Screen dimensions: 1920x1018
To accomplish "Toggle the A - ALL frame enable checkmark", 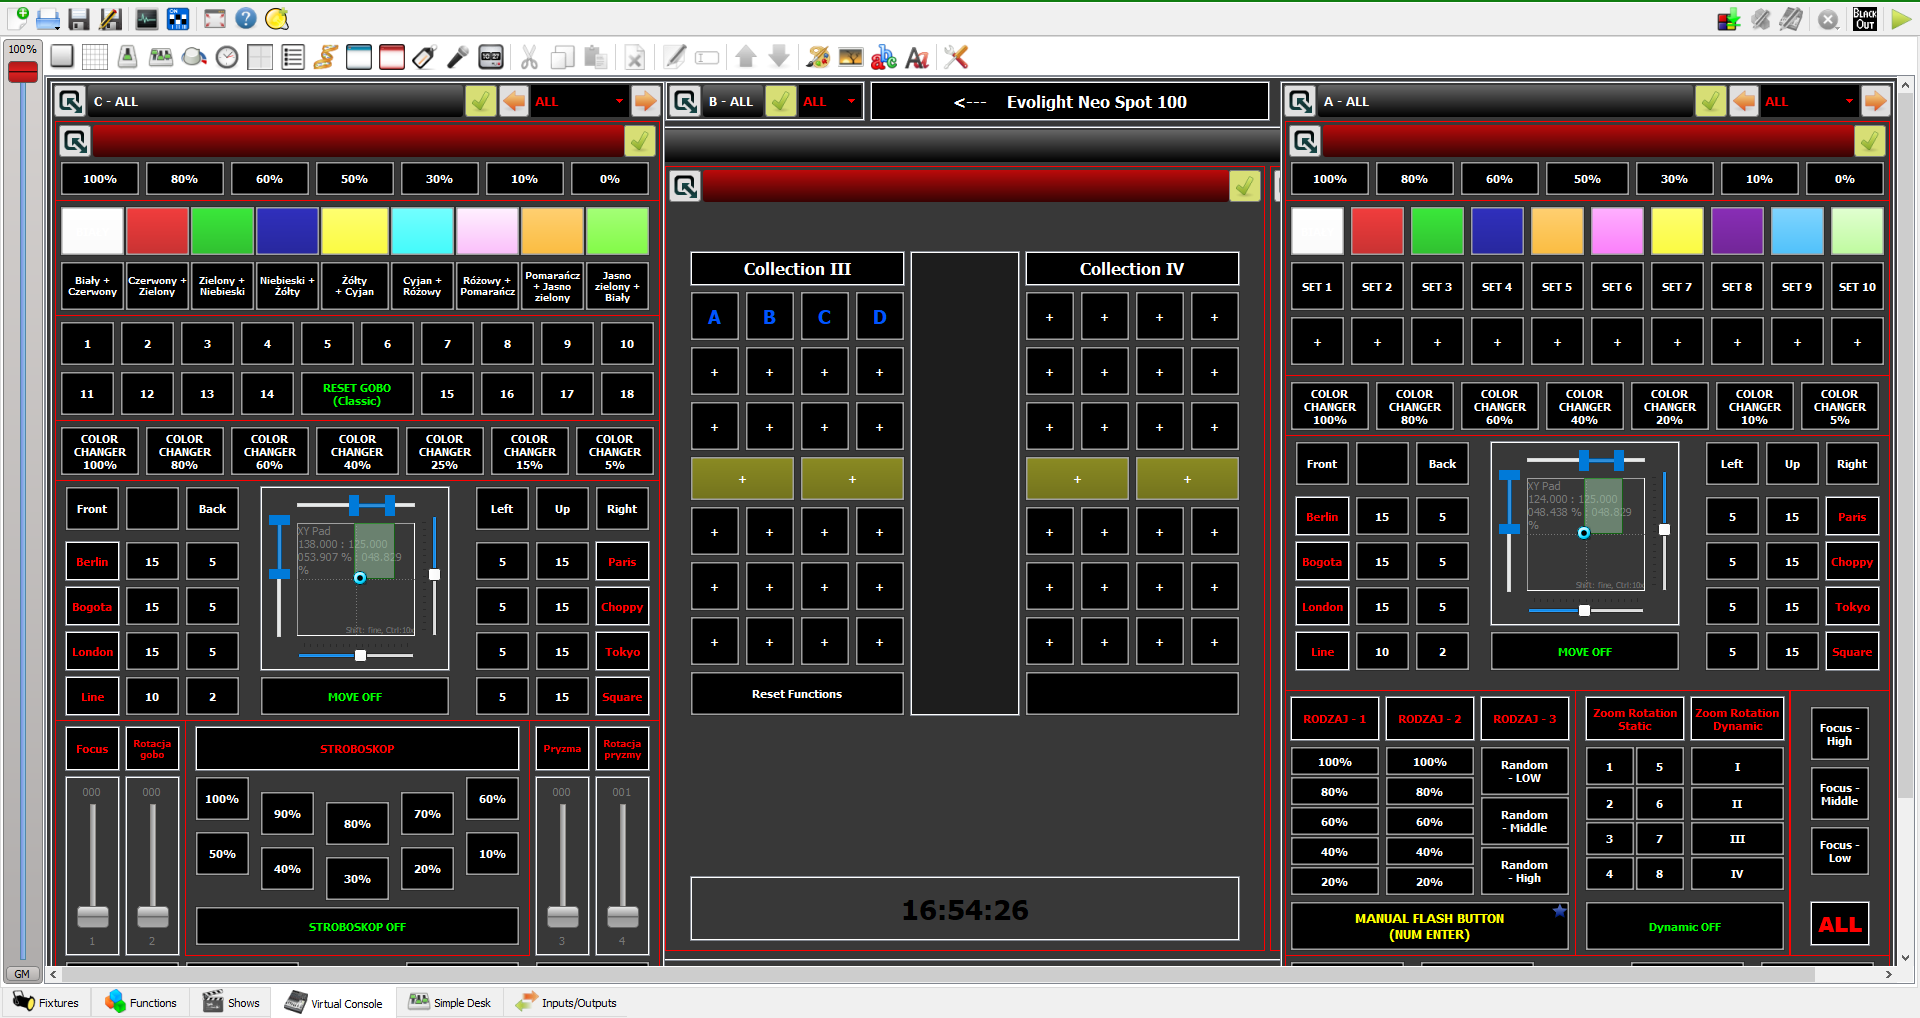I will coord(1711,101).
